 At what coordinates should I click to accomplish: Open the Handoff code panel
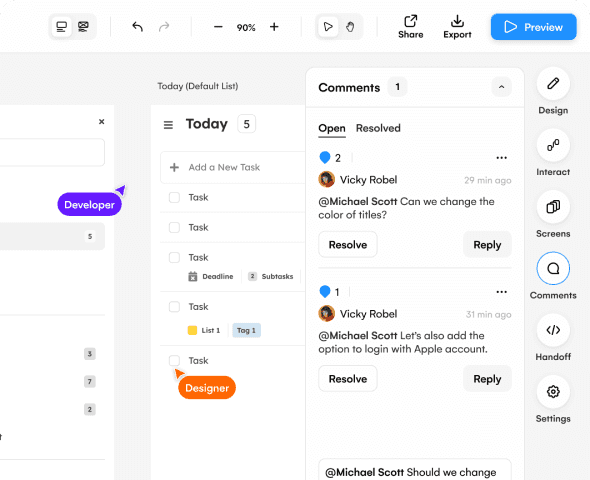point(553,330)
